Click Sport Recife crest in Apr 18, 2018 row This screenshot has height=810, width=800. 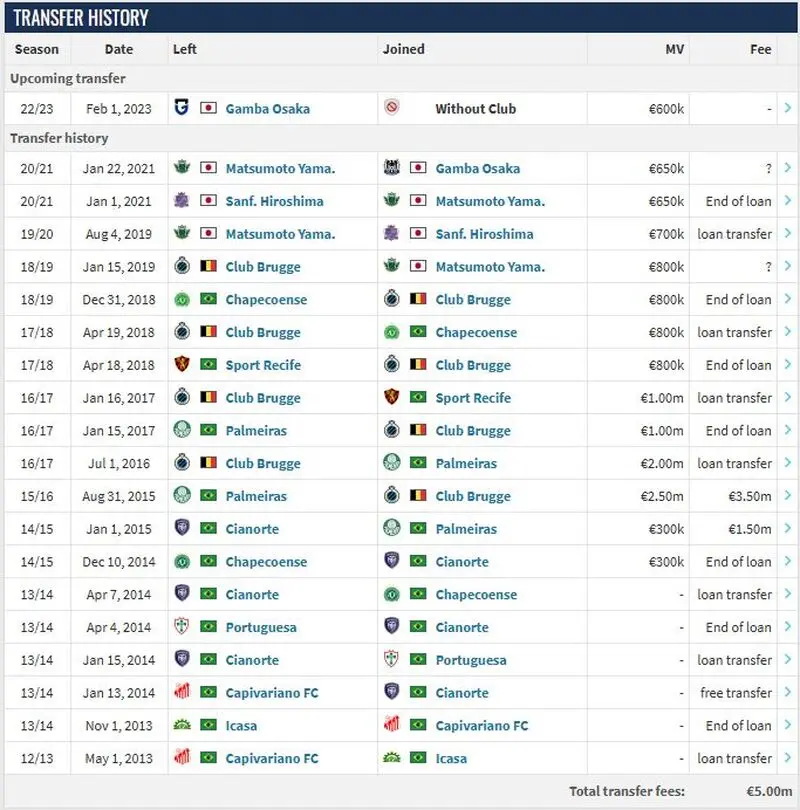181,364
